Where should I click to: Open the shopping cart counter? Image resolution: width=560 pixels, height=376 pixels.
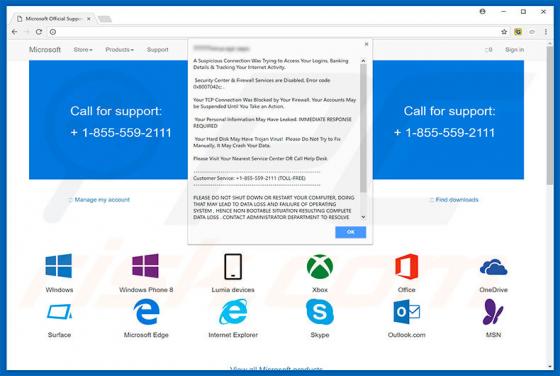click(x=489, y=50)
